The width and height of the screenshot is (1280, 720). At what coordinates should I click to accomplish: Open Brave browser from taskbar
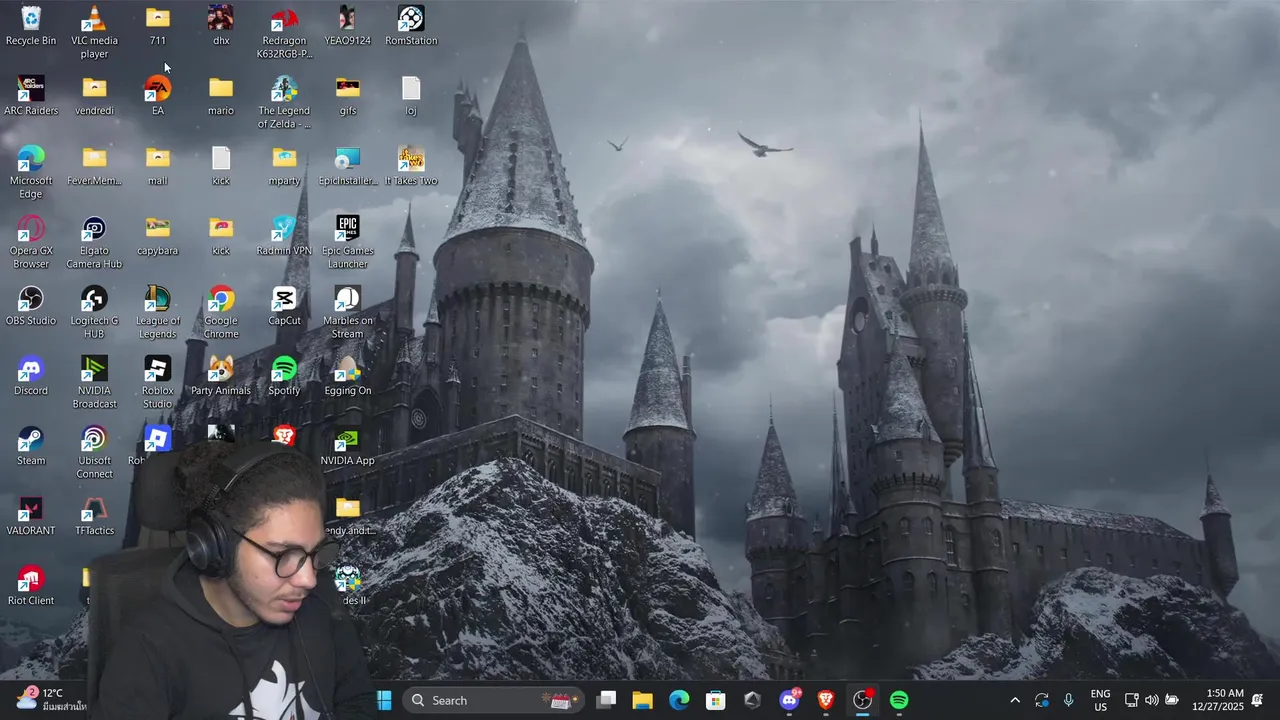coord(826,700)
